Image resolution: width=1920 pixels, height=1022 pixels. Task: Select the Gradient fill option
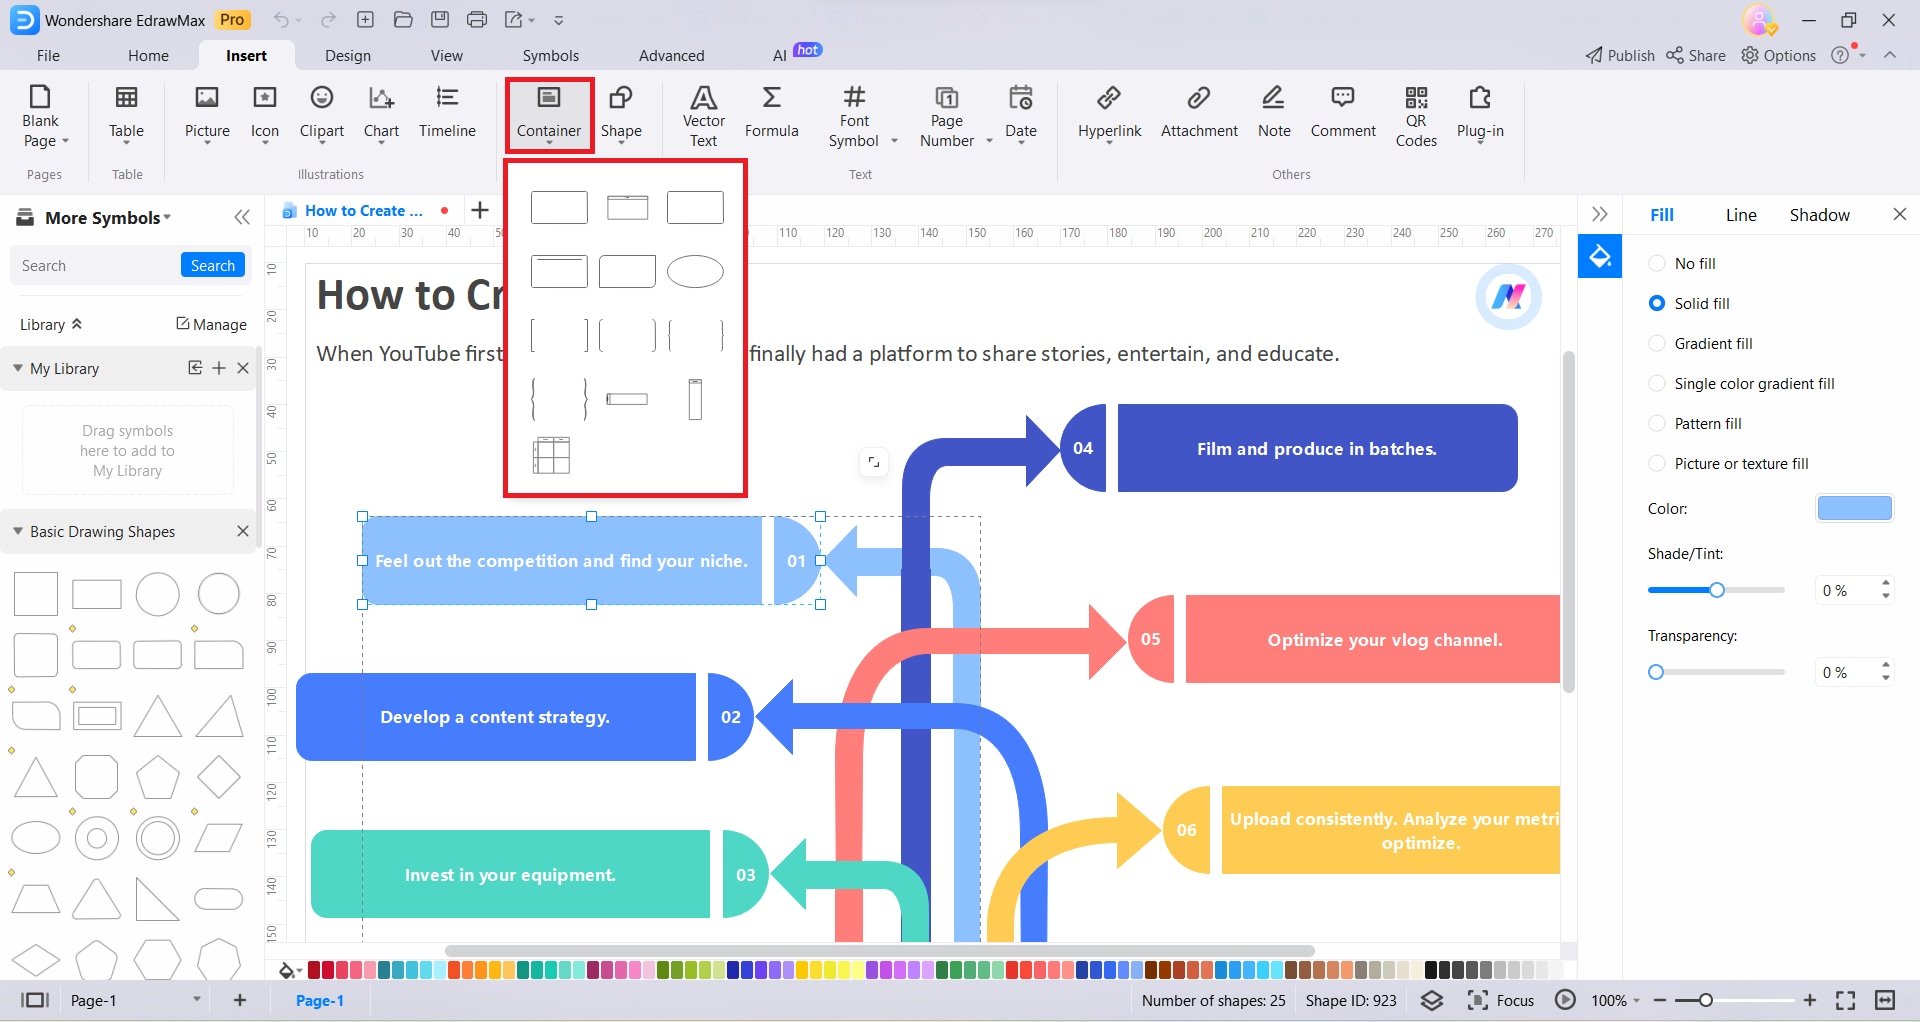pos(1700,343)
